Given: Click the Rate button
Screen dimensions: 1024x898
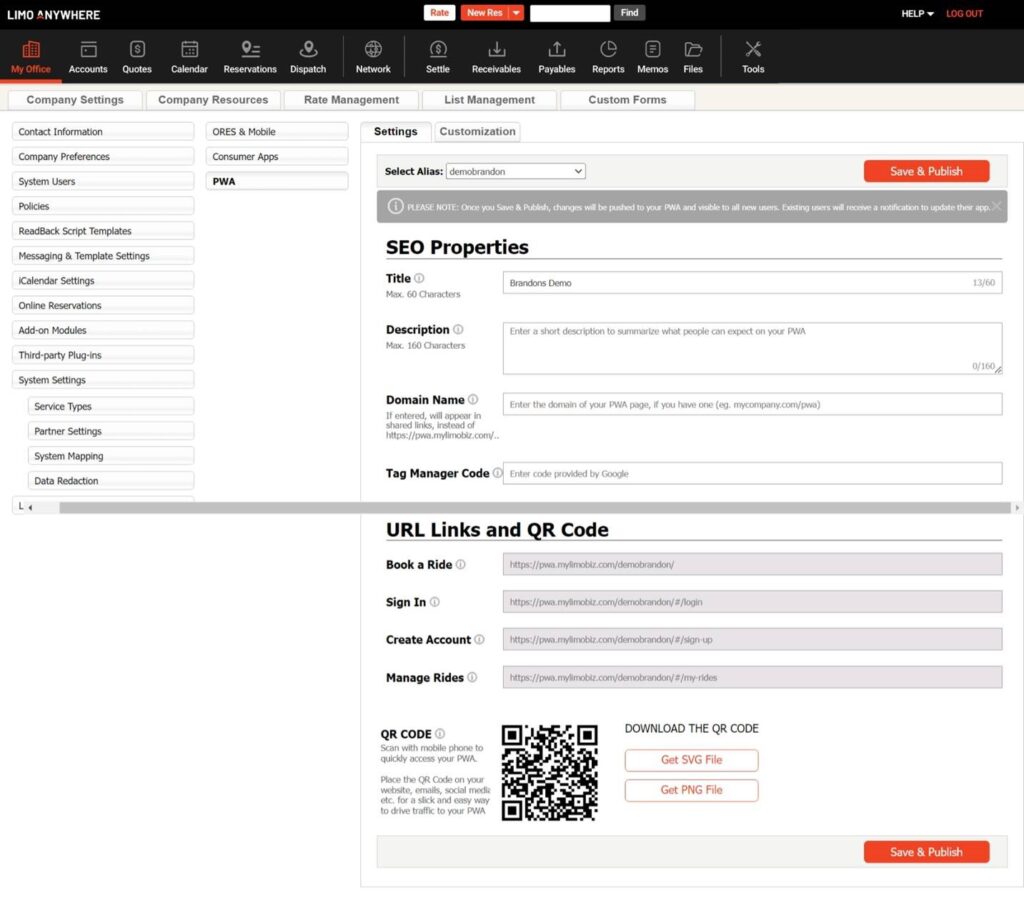Looking at the screenshot, I should (x=440, y=12).
